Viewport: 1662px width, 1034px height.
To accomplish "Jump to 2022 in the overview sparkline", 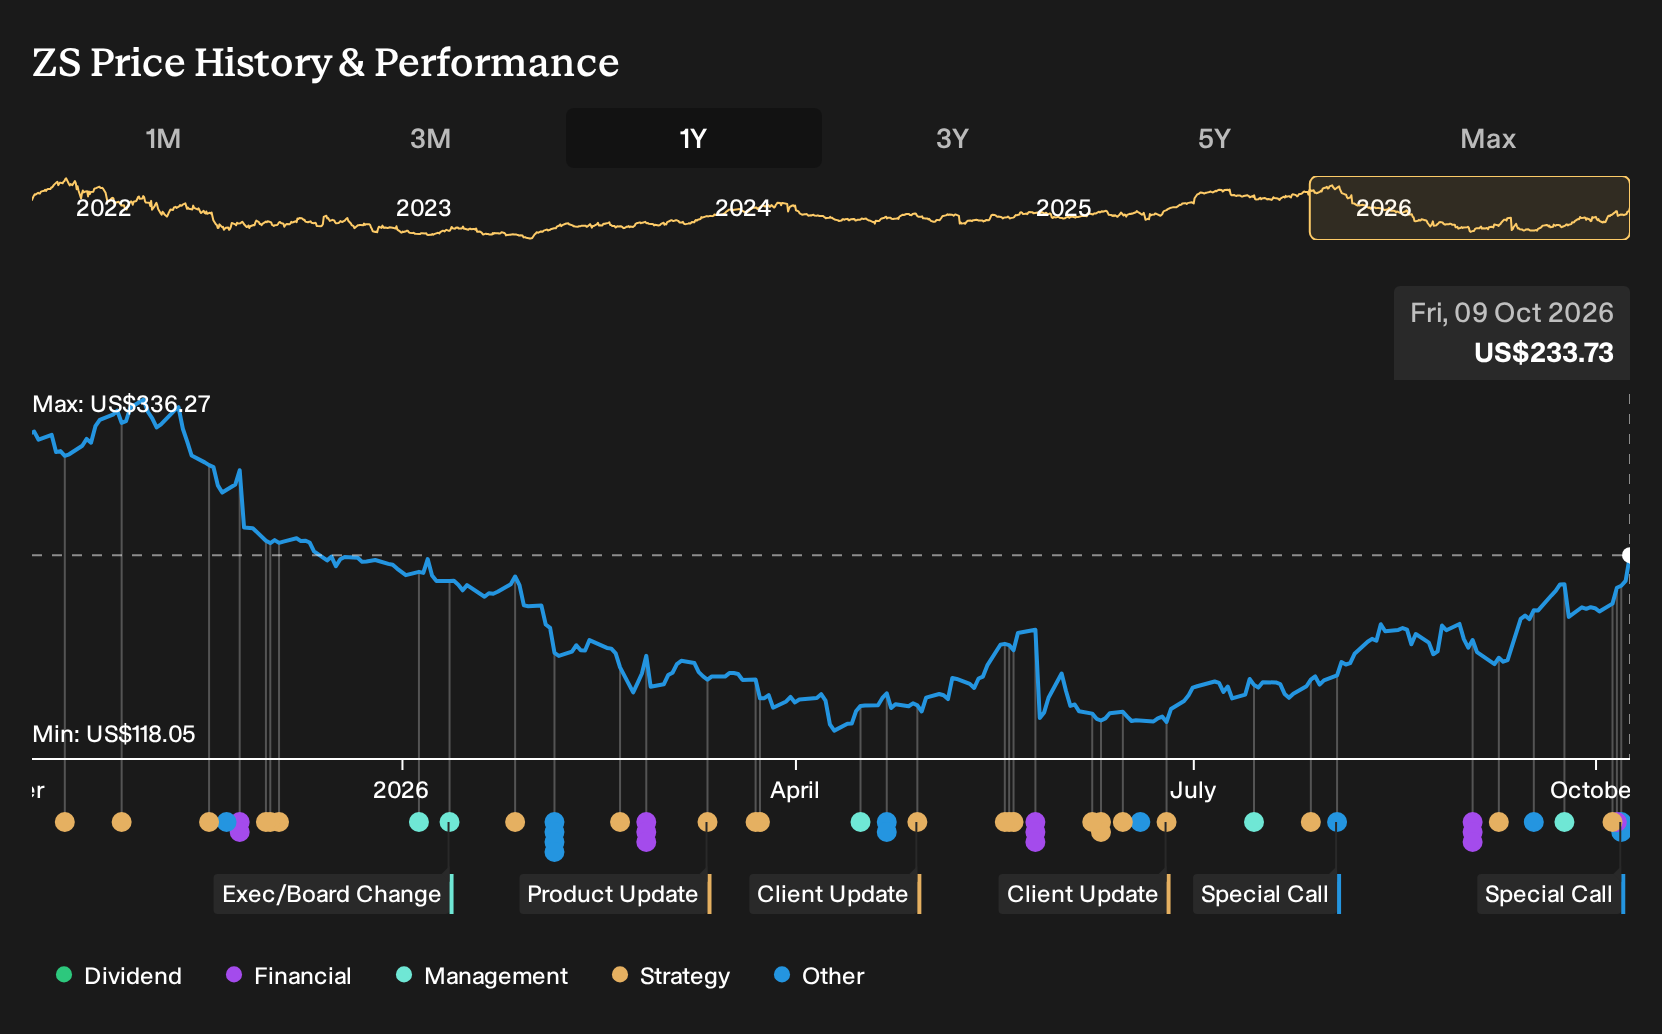I will [104, 208].
